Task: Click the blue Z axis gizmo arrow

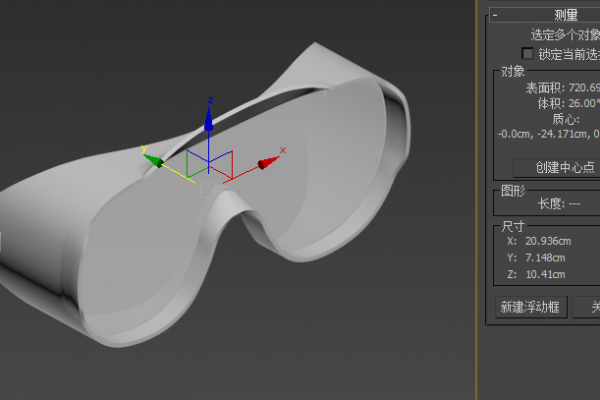Action: pyautogui.click(x=209, y=121)
